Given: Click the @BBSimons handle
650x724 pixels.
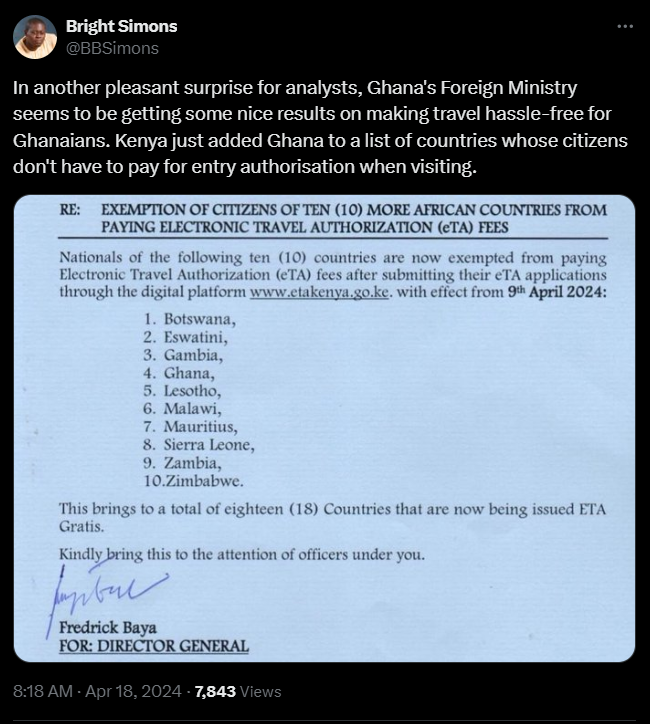Looking at the screenshot, I should tap(111, 47).
